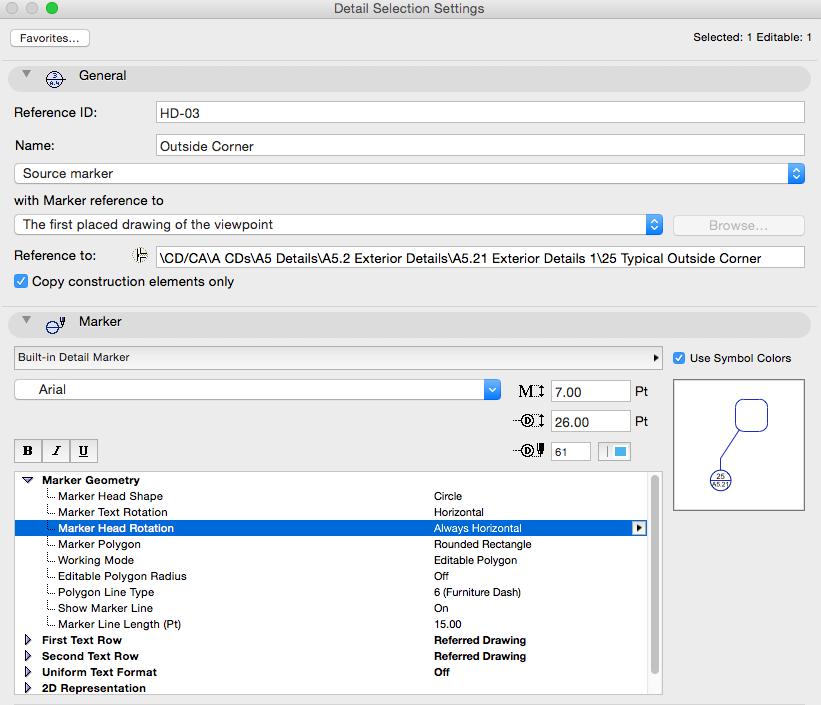This screenshot has height=705, width=821.
Task: Edit the text size field 7.00
Action: (591, 391)
